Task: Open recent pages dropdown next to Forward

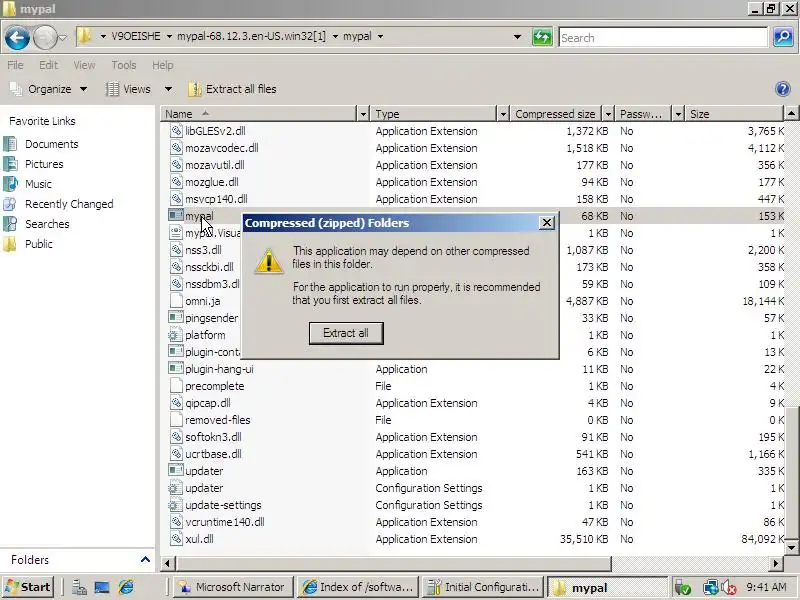Action: tap(62, 37)
